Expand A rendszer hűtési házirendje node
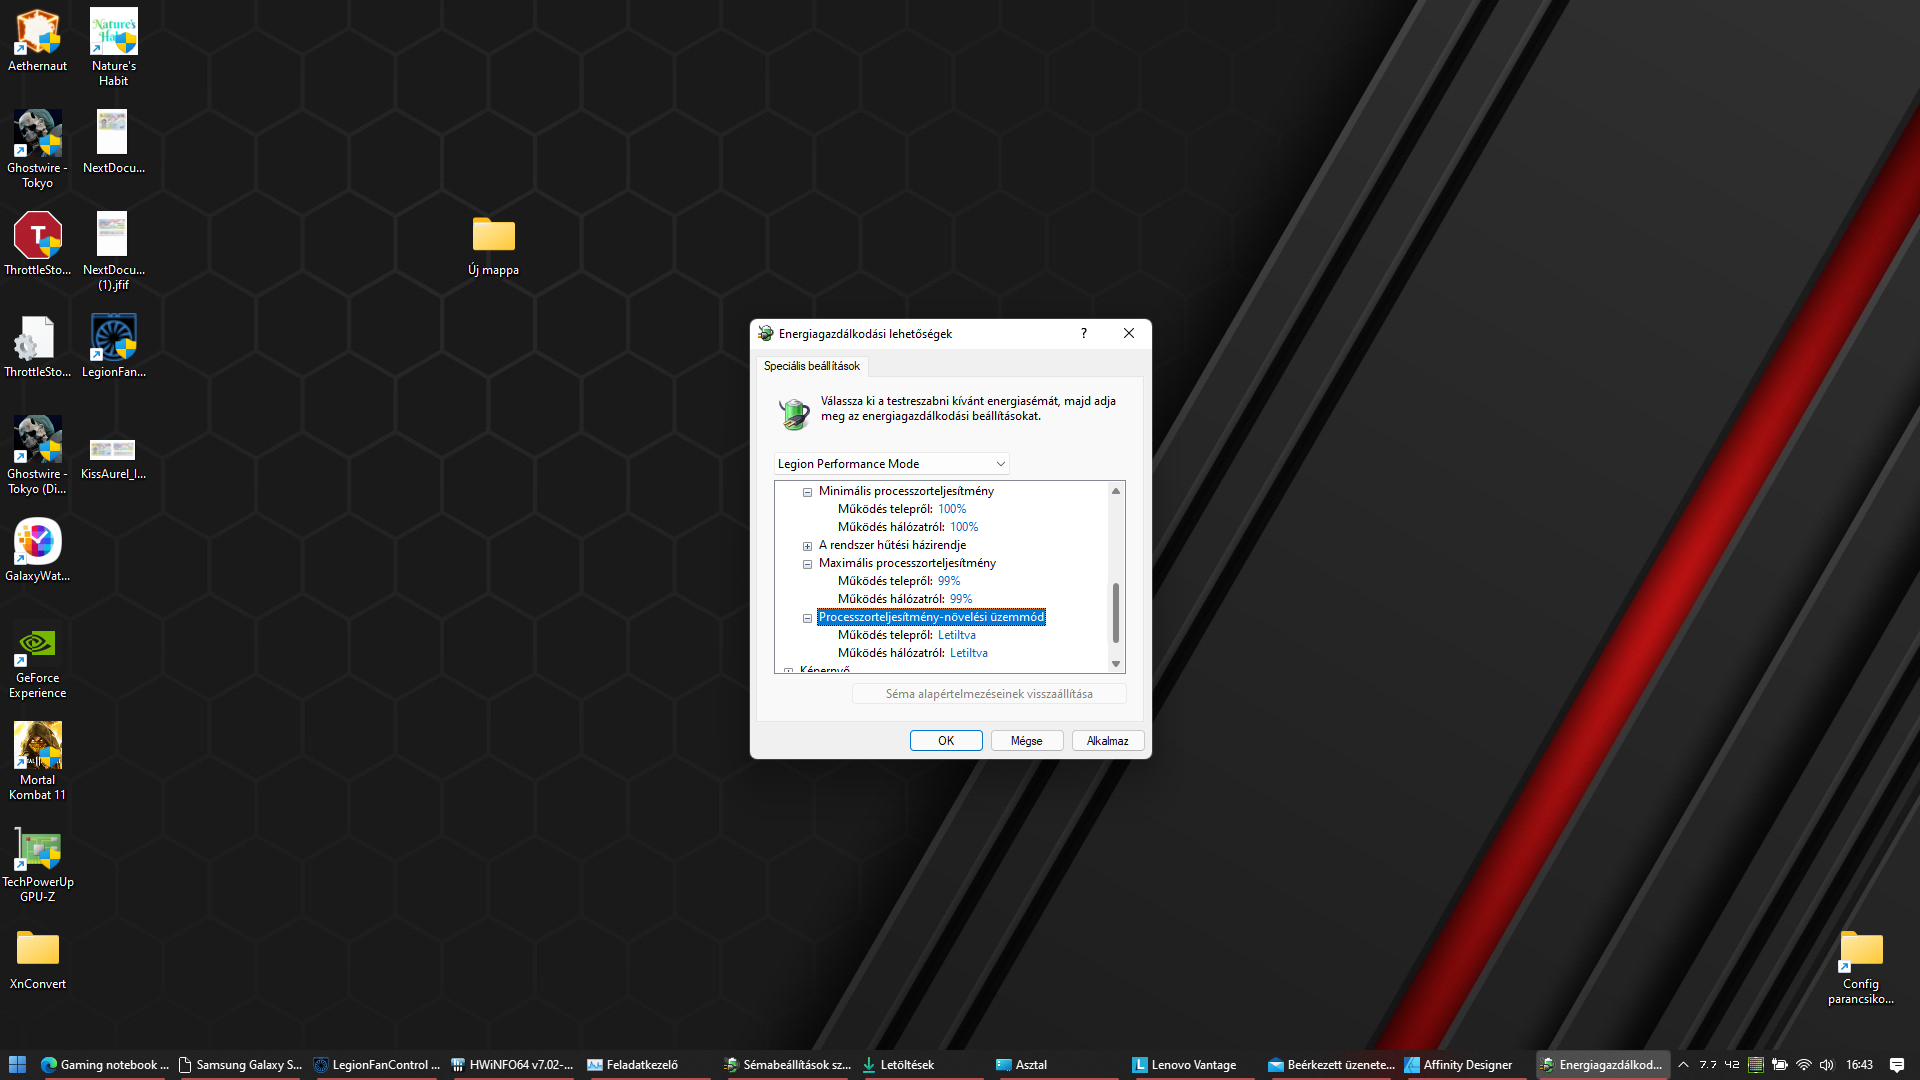Viewport: 1920px width, 1080px height. point(807,546)
